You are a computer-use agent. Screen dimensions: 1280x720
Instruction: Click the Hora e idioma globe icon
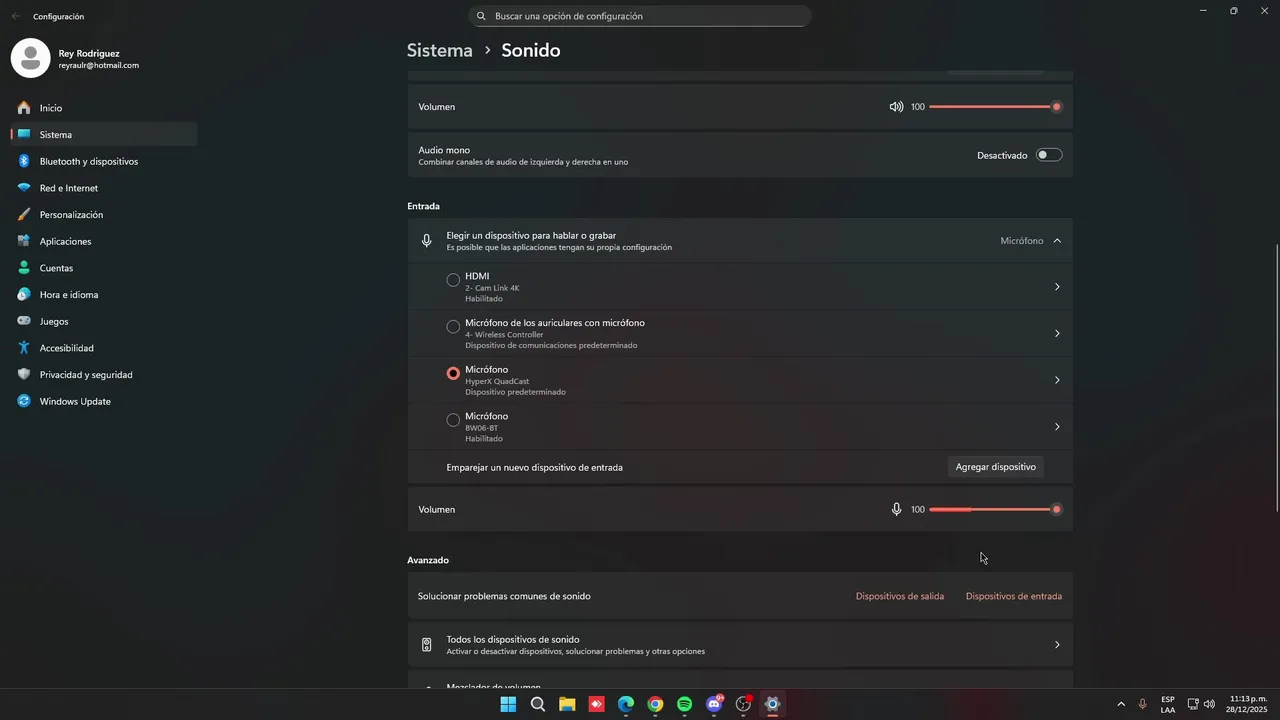click(24, 295)
